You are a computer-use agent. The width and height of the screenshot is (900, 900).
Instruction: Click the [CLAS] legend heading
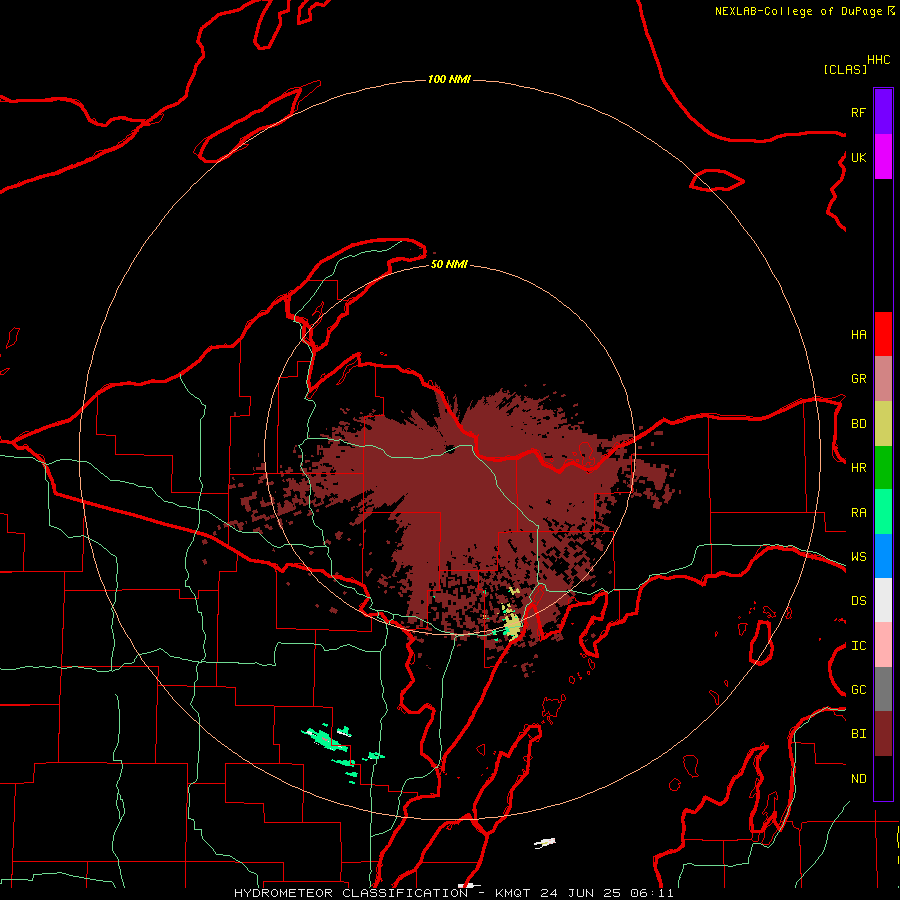pos(844,69)
